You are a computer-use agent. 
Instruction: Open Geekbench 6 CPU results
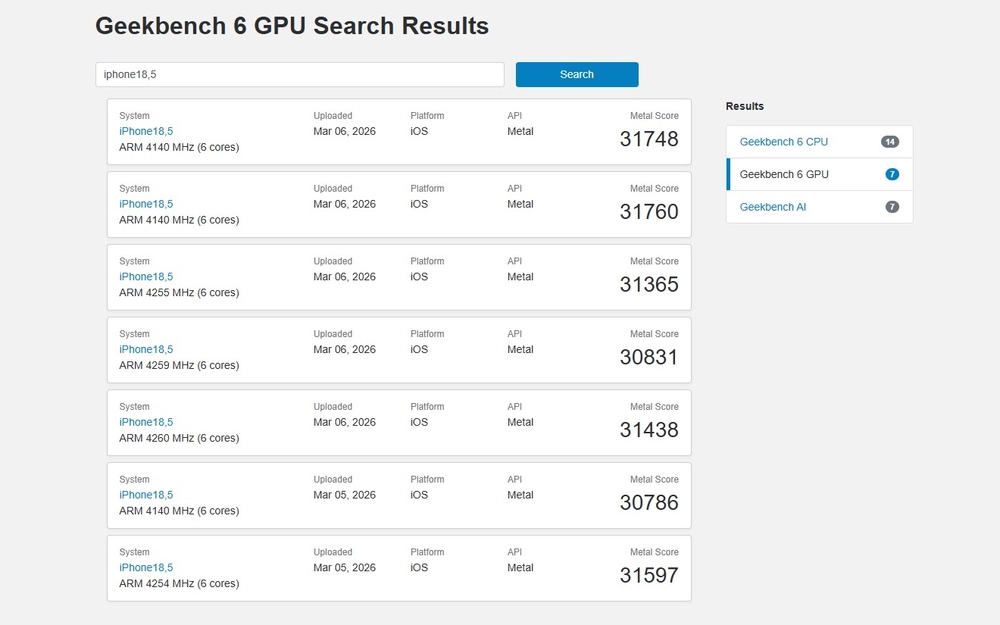[783, 142]
